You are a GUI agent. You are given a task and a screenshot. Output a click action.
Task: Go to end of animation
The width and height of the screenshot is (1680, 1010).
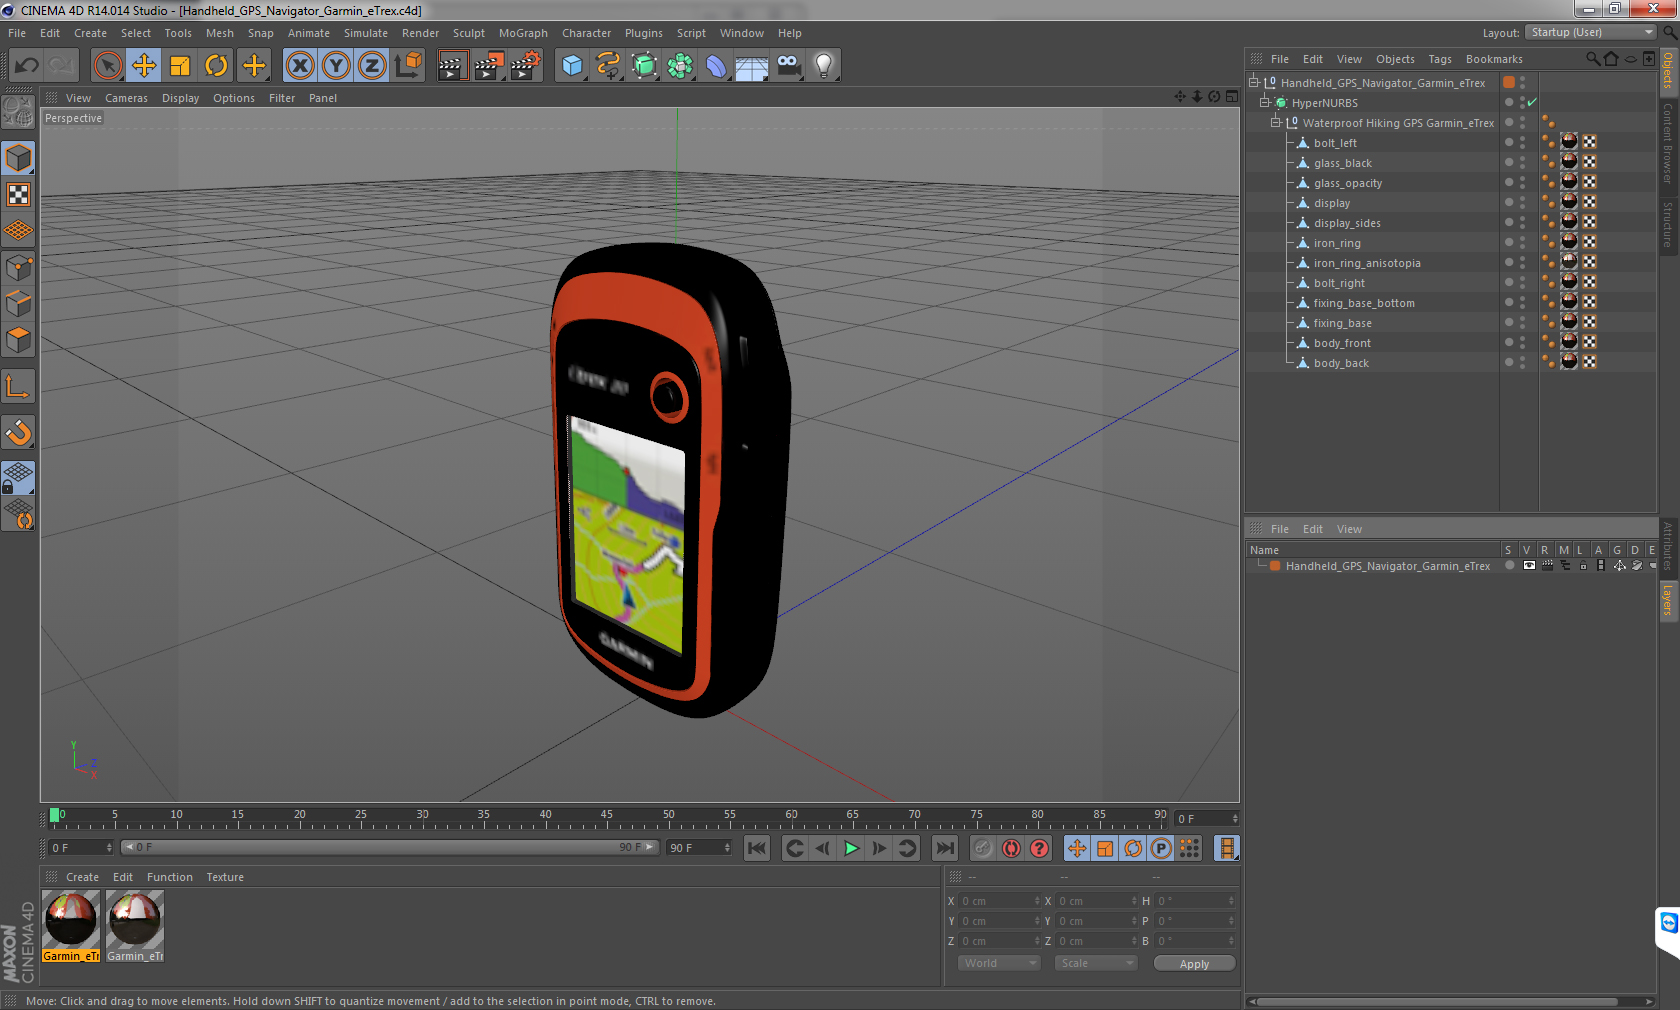[x=944, y=848]
